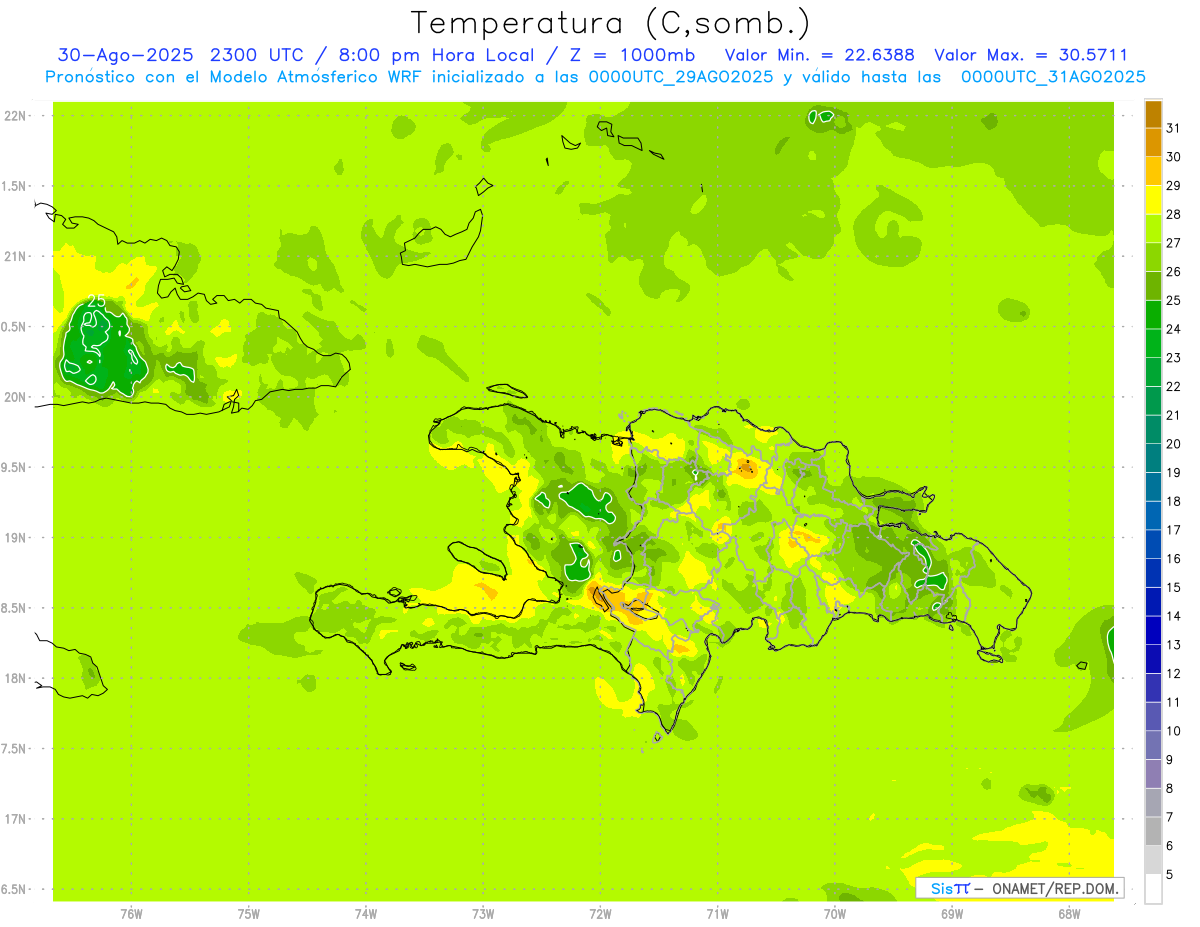Click the '18N' latitude label
This screenshot has width=1200, height=927.
(x=15, y=679)
